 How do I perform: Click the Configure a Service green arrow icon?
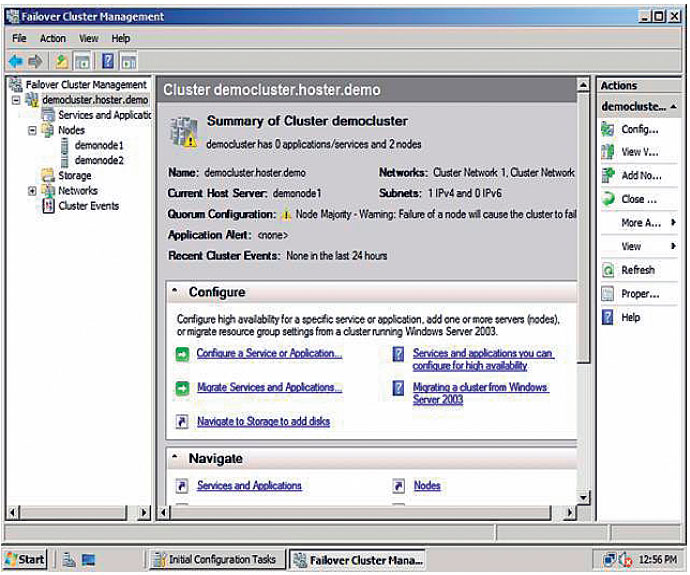(182, 354)
